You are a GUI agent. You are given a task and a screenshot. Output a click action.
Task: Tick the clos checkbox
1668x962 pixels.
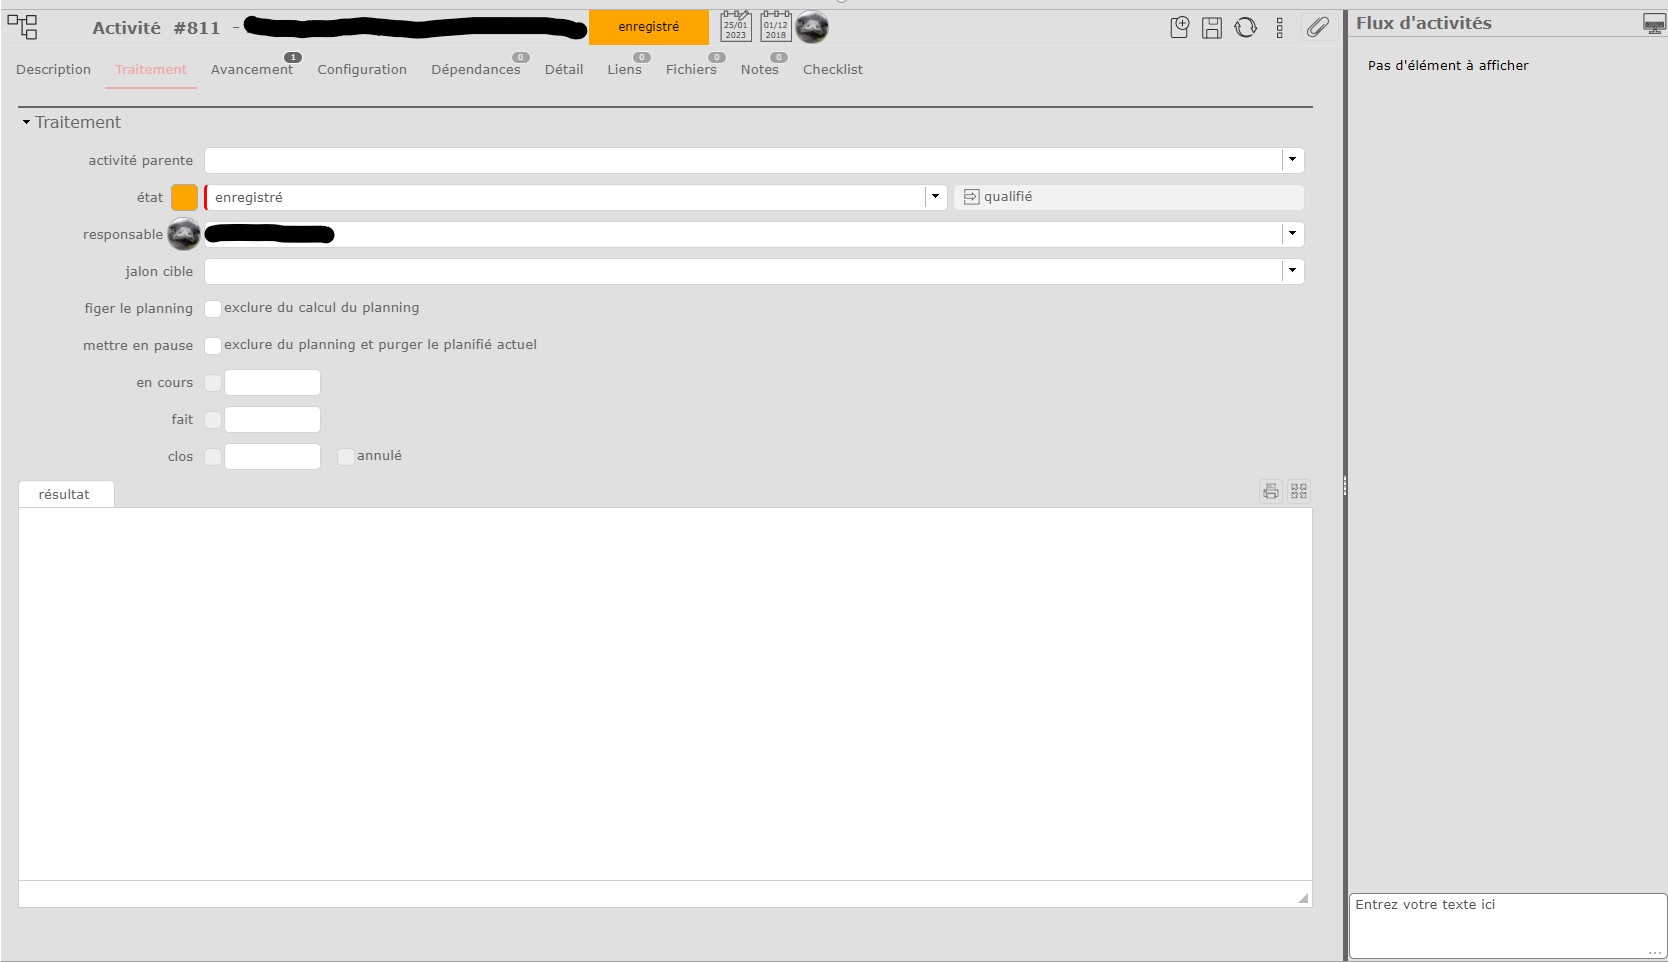click(213, 457)
